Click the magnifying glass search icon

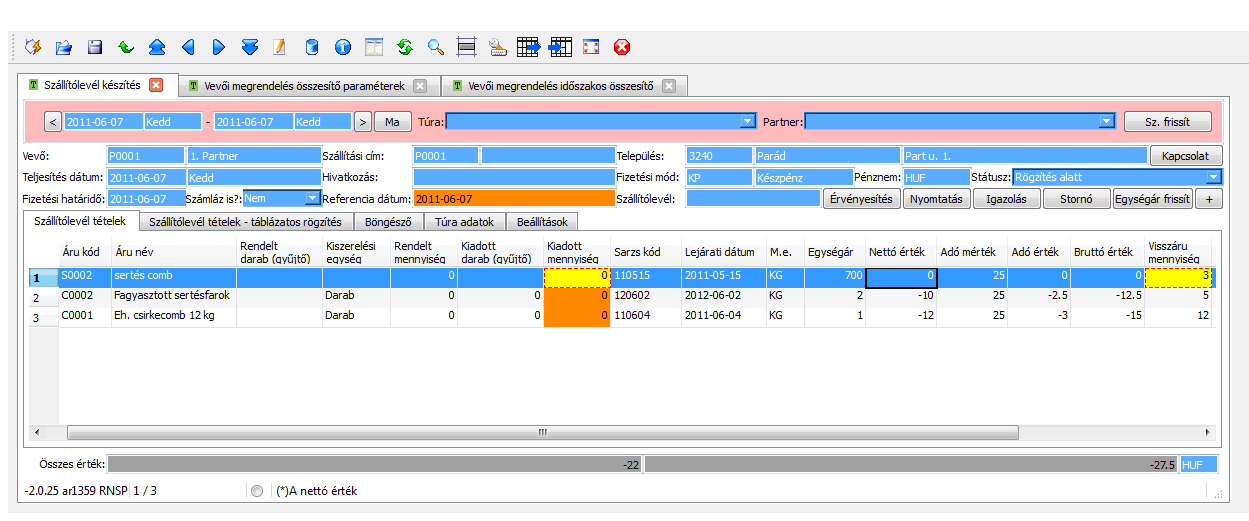pyautogui.click(x=435, y=47)
